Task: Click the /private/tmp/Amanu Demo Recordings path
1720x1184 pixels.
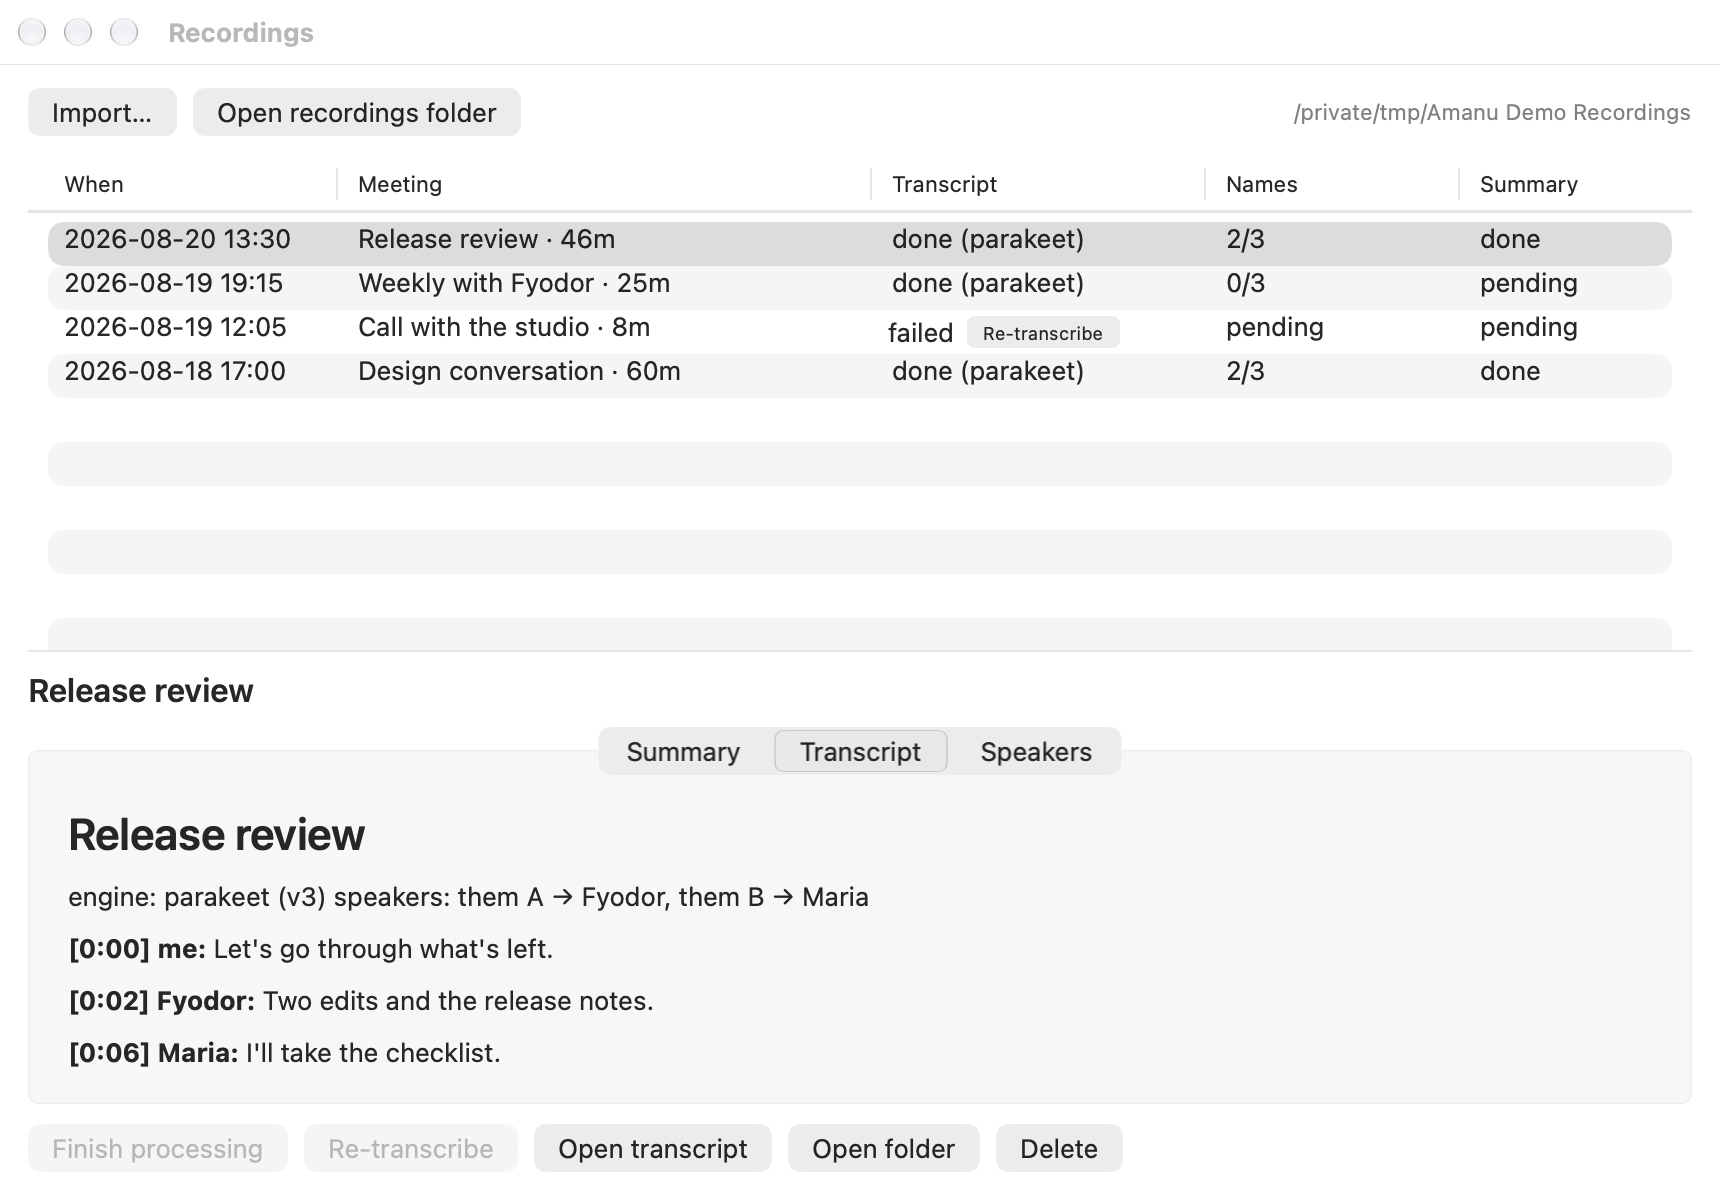Action: (1492, 112)
